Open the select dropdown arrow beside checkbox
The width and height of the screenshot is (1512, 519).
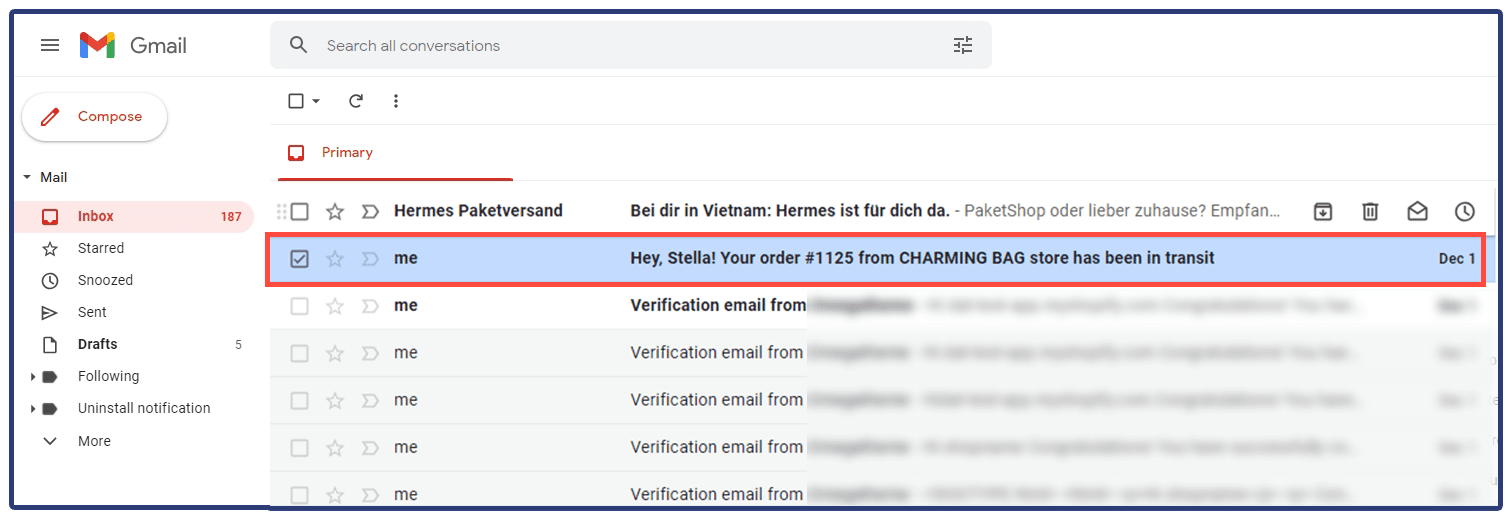click(316, 101)
